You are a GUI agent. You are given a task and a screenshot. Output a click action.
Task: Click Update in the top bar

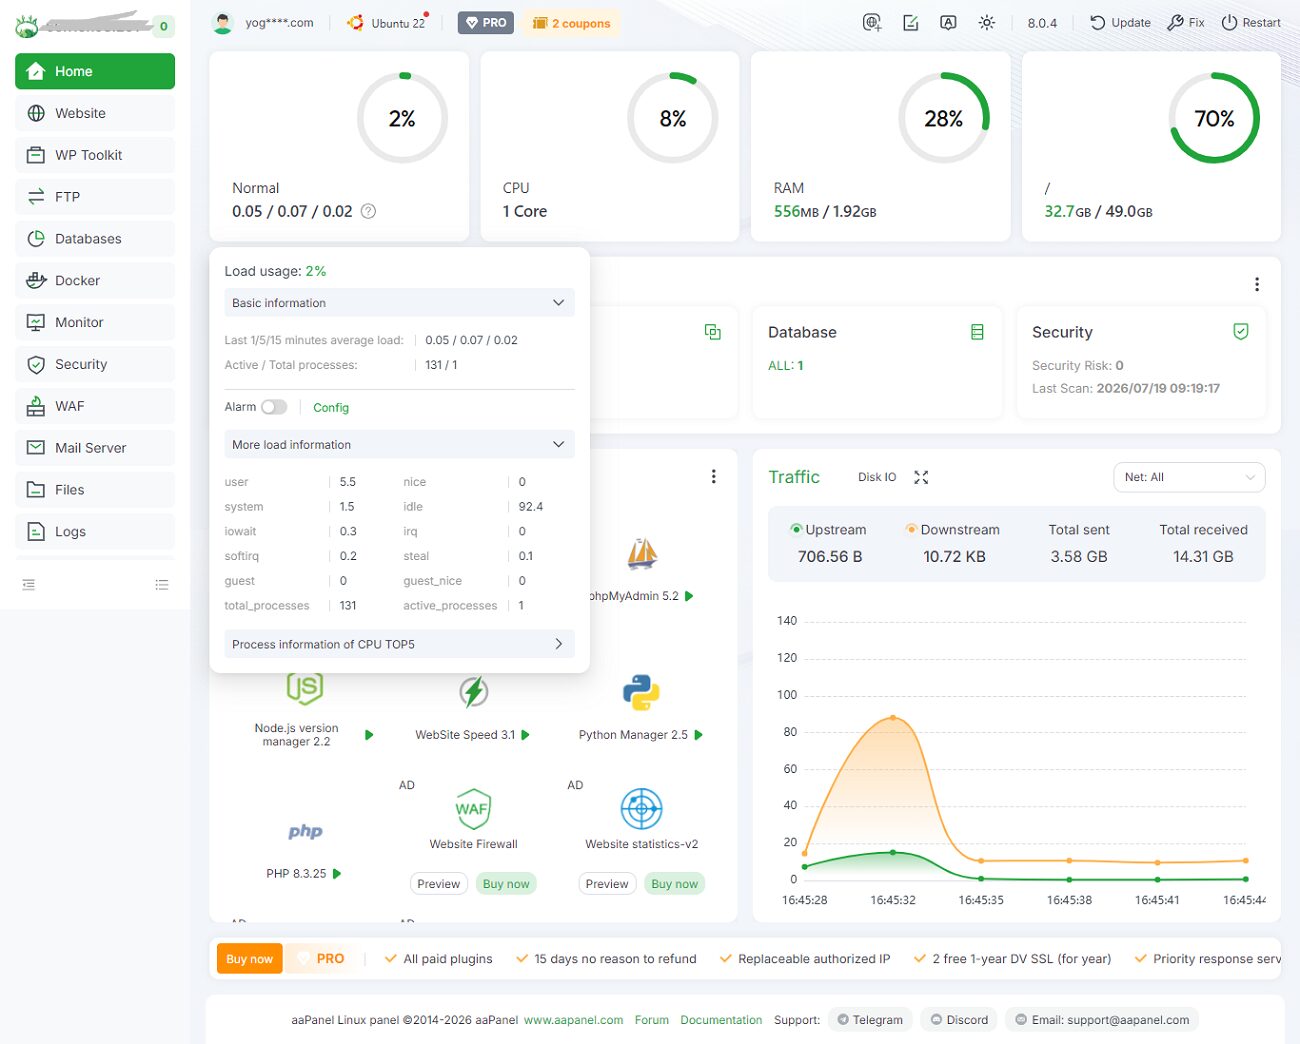coord(1120,23)
